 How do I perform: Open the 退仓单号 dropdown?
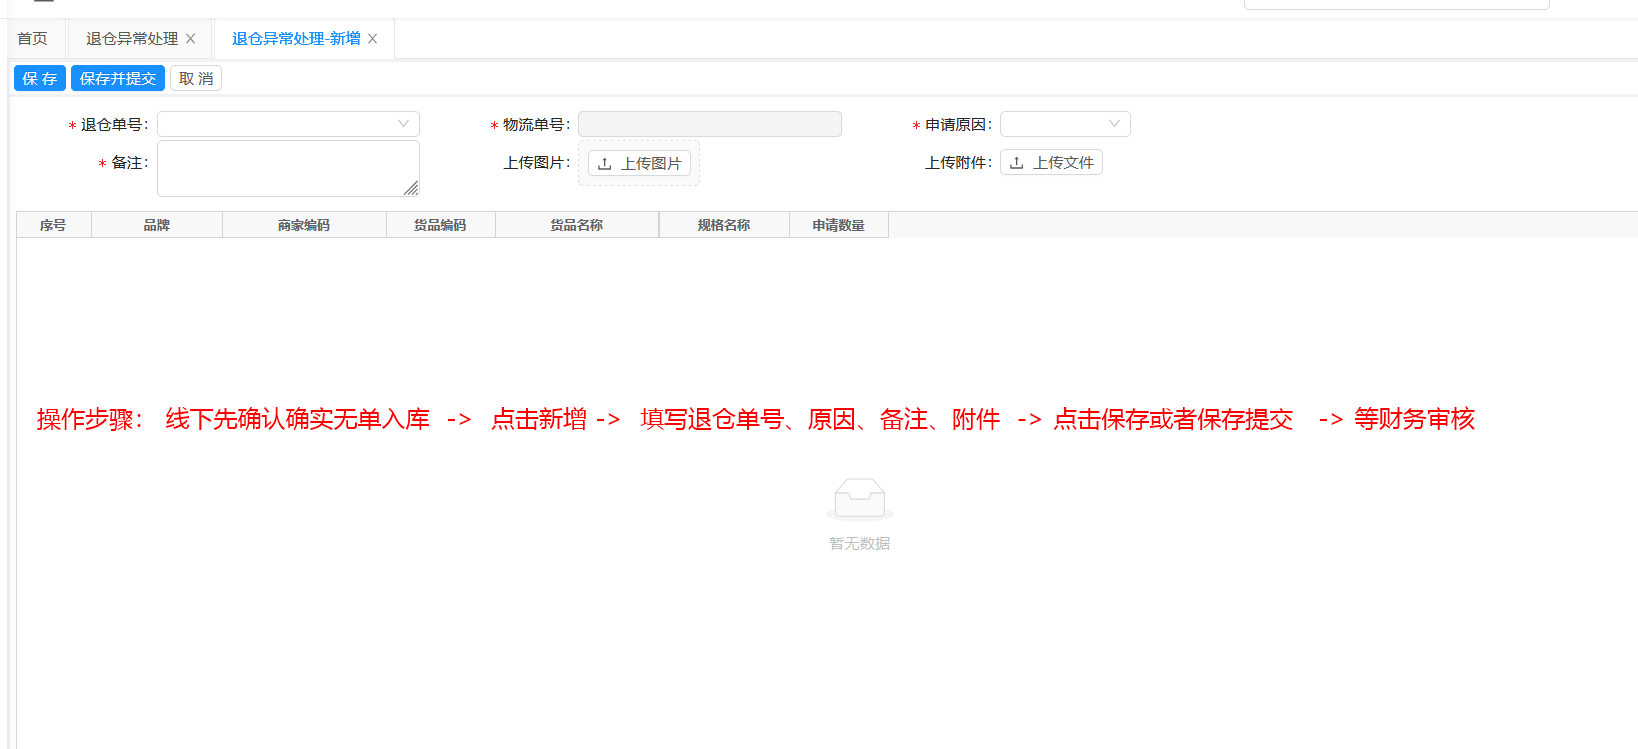(288, 124)
